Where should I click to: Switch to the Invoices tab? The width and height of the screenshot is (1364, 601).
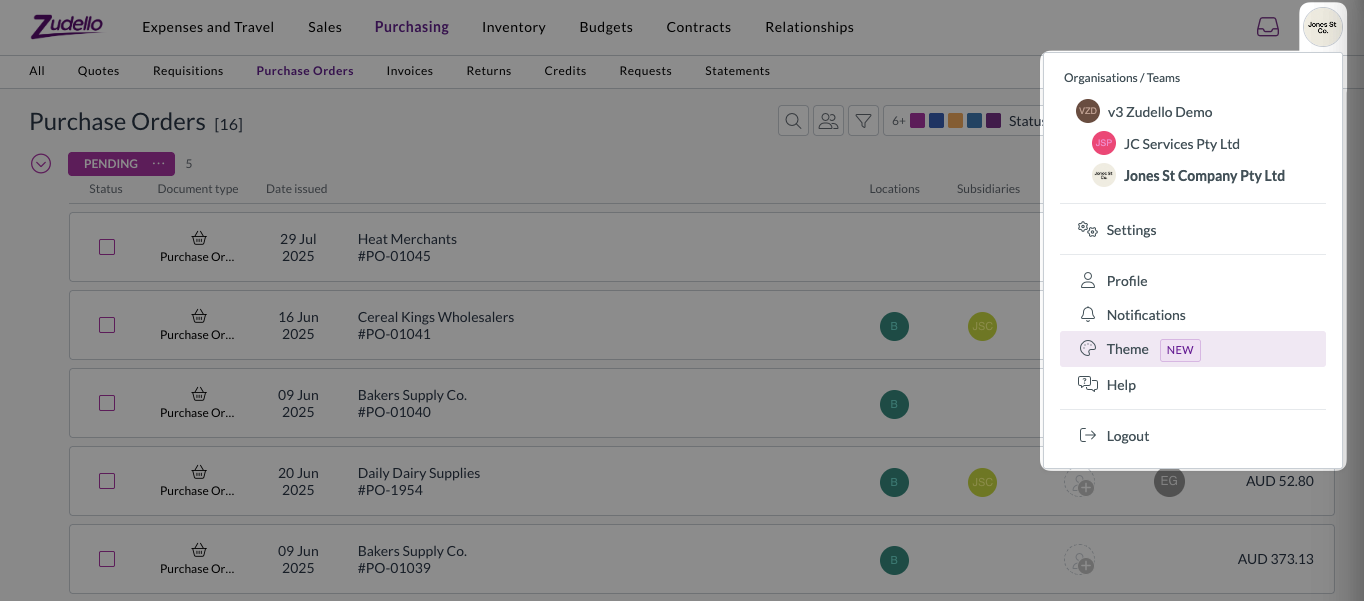409,71
